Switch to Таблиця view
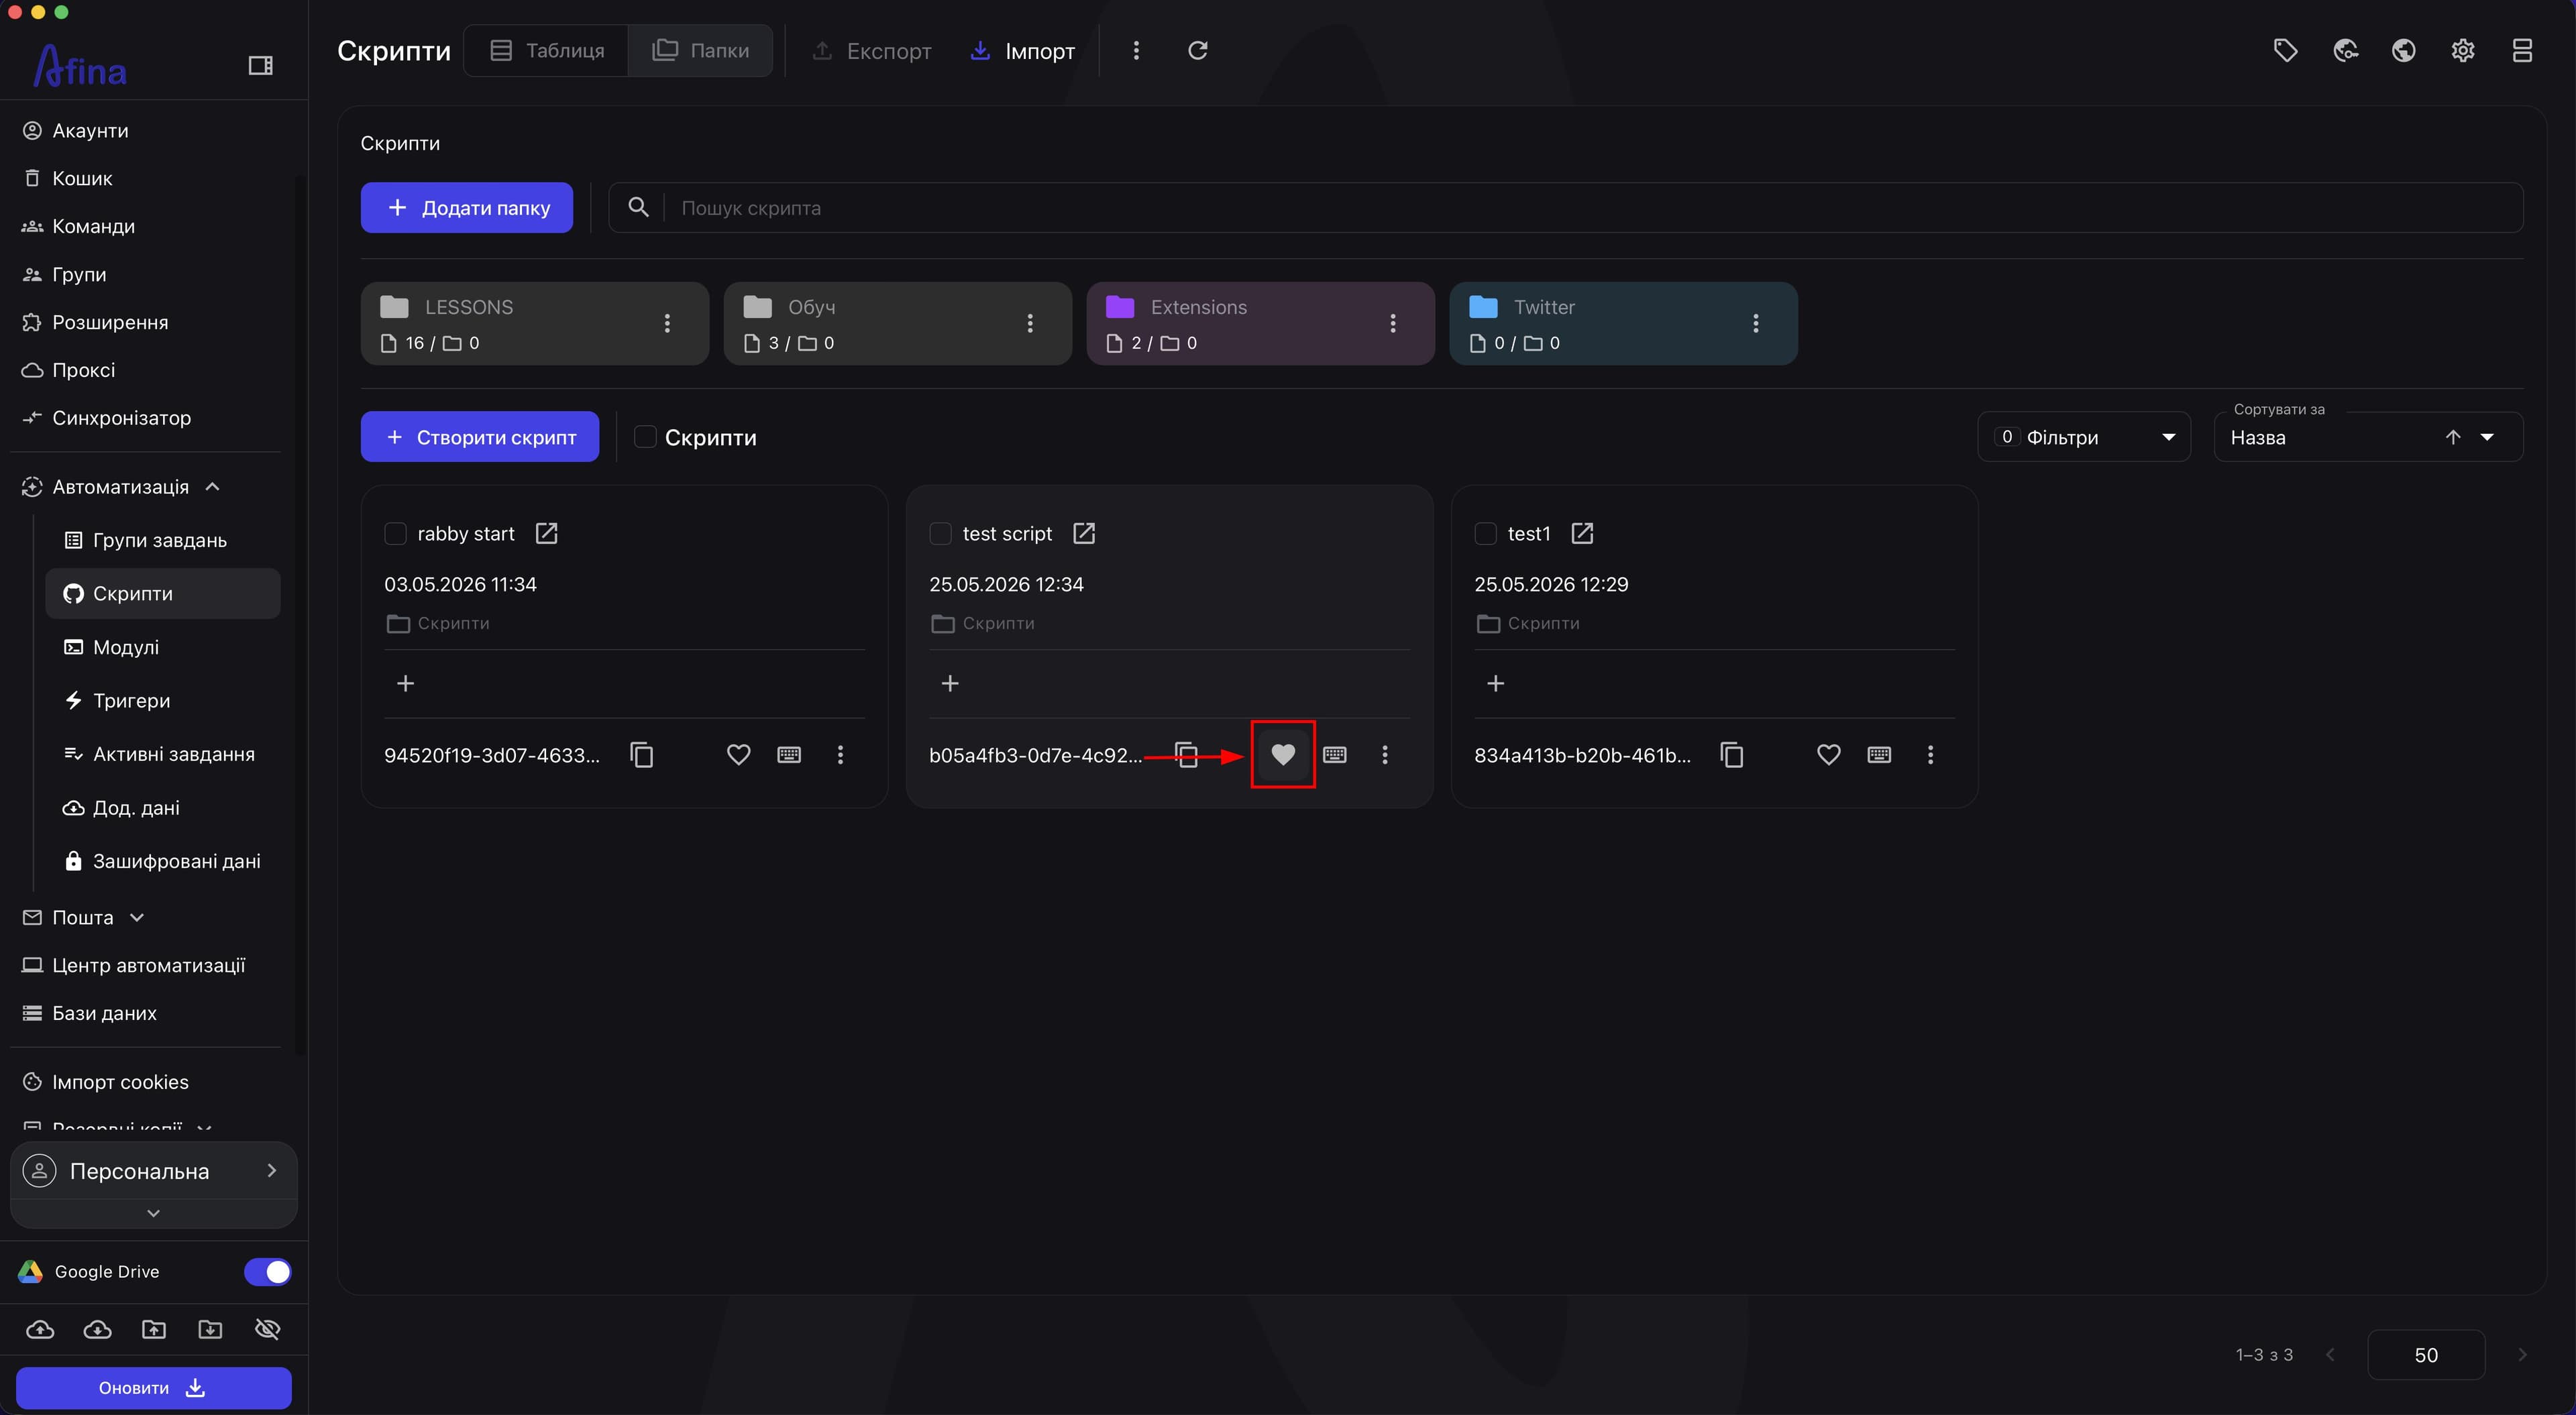This screenshot has width=2576, height=1415. 546,50
